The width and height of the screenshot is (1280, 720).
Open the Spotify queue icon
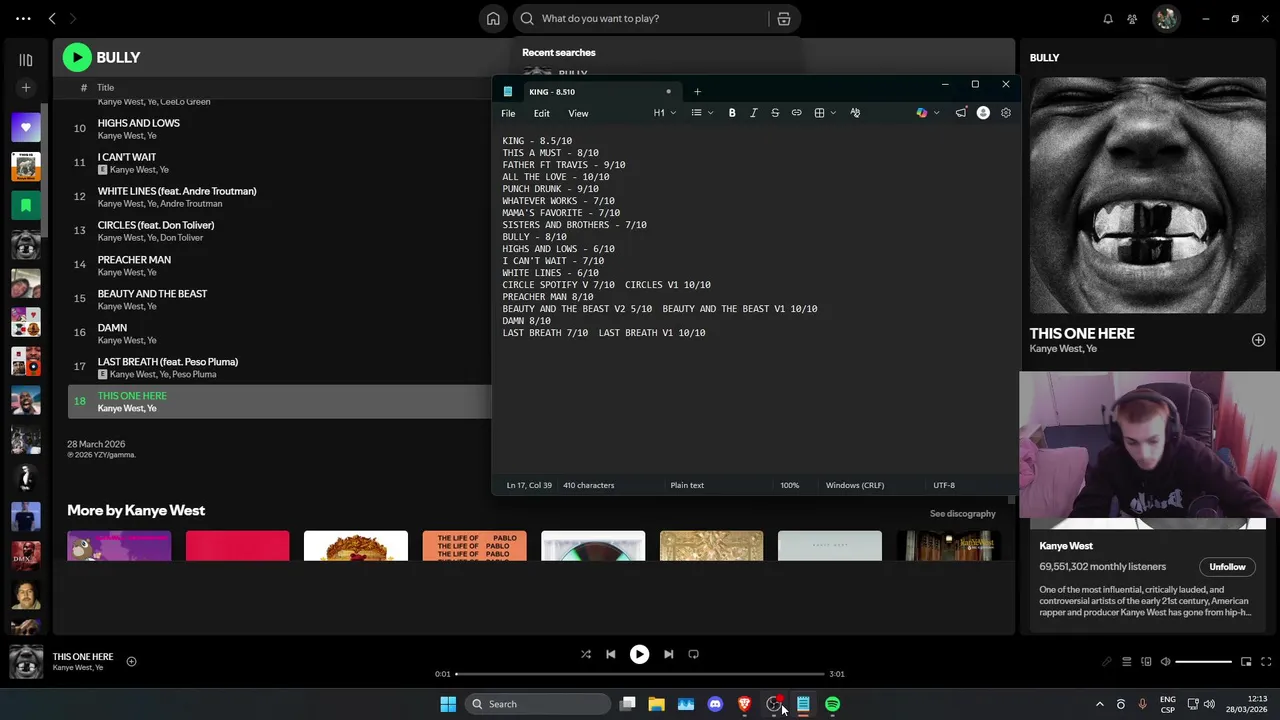[x=1126, y=661]
